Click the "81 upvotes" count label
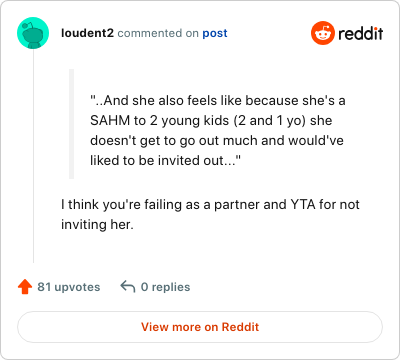Screen dimensions: 400x360 pyautogui.click(x=69, y=287)
